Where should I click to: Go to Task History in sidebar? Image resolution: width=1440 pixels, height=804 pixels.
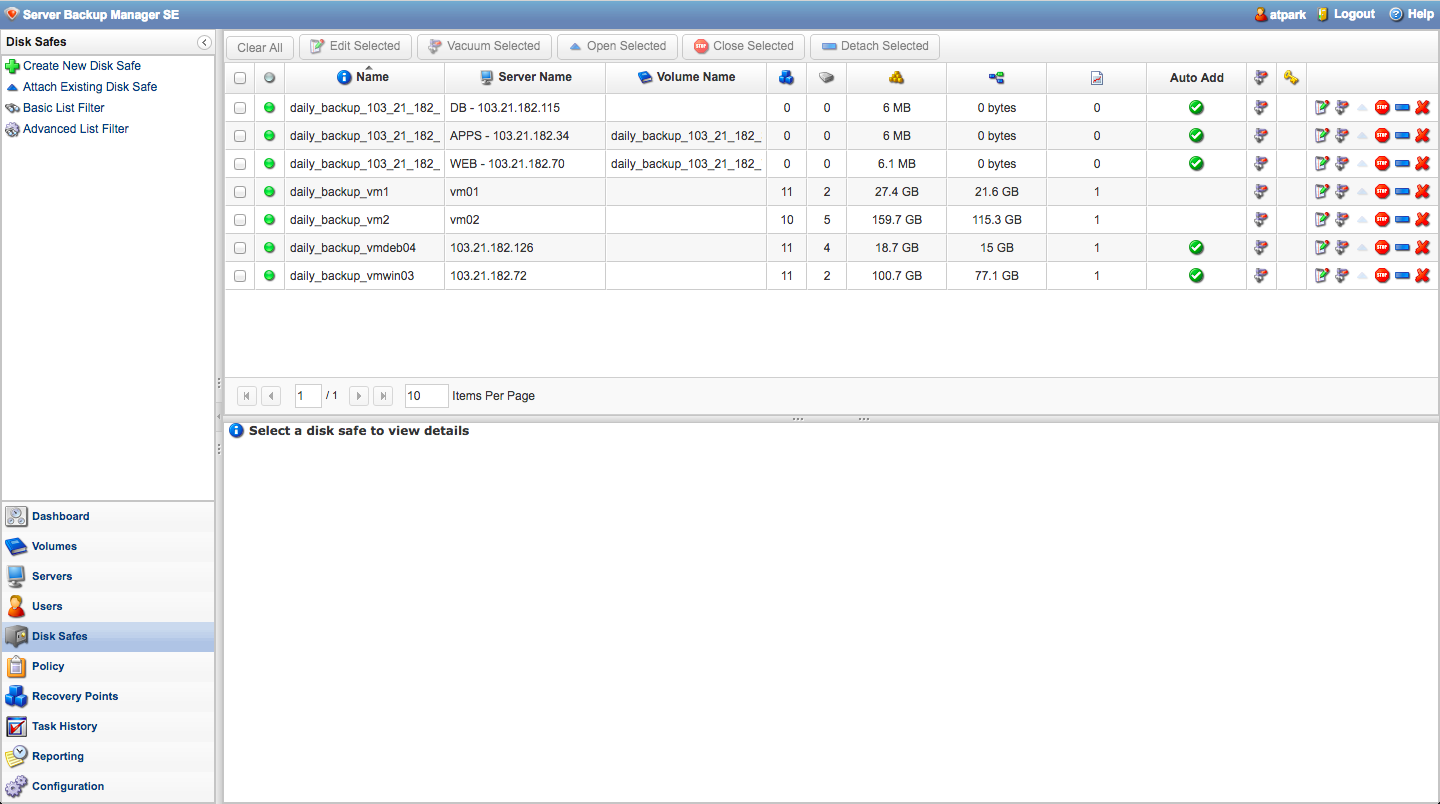(x=64, y=726)
